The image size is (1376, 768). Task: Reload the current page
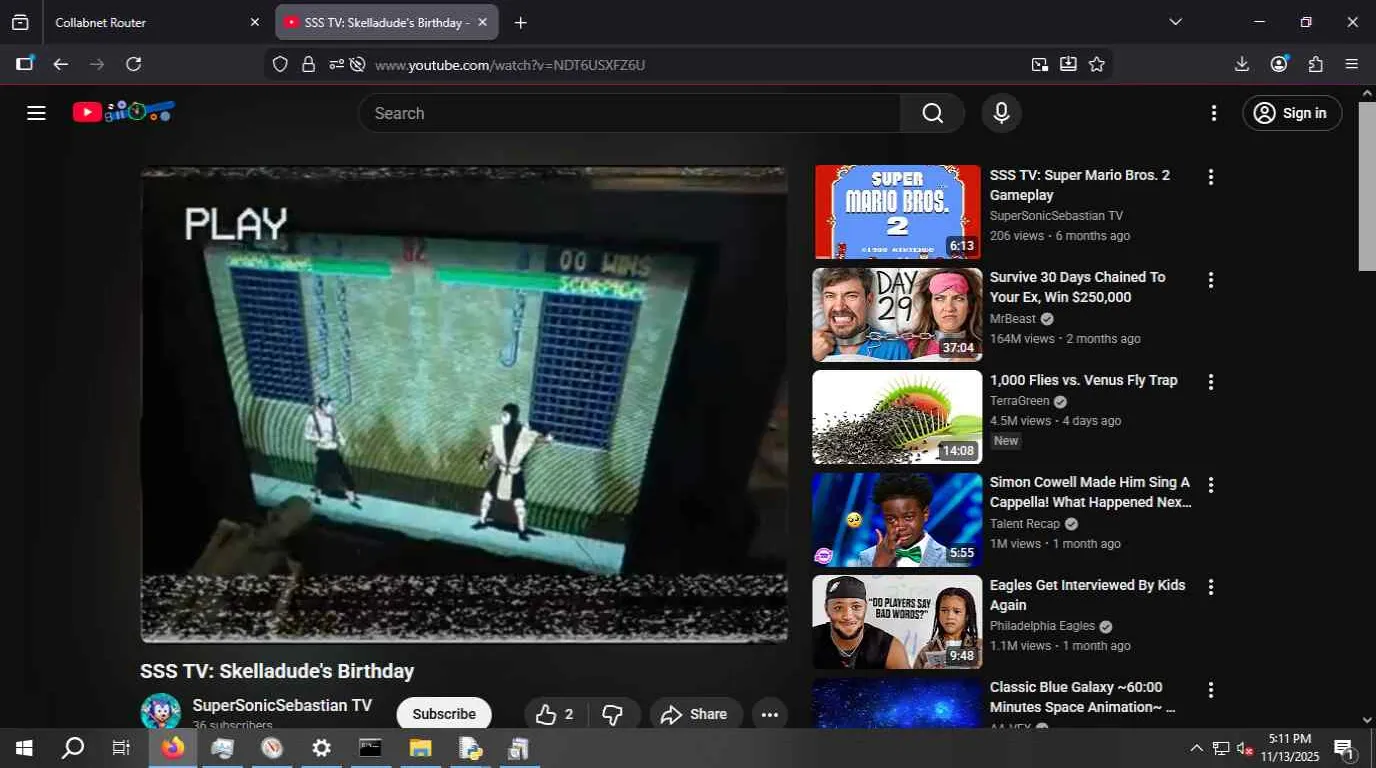click(x=133, y=64)
